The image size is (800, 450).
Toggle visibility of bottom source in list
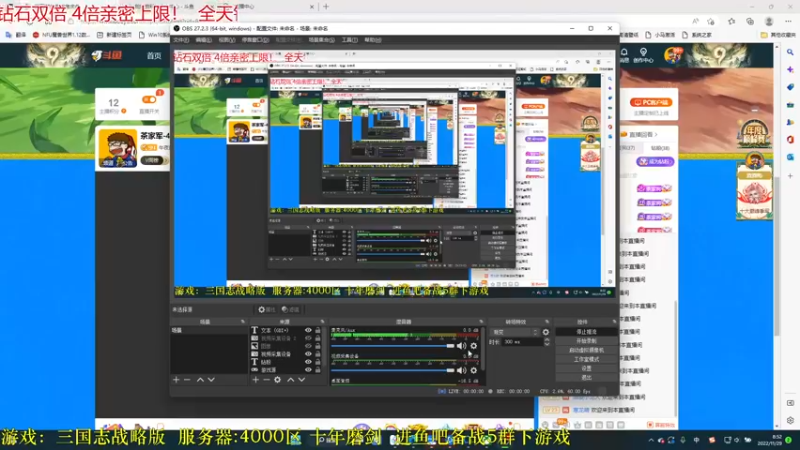(x=308, y=370)
